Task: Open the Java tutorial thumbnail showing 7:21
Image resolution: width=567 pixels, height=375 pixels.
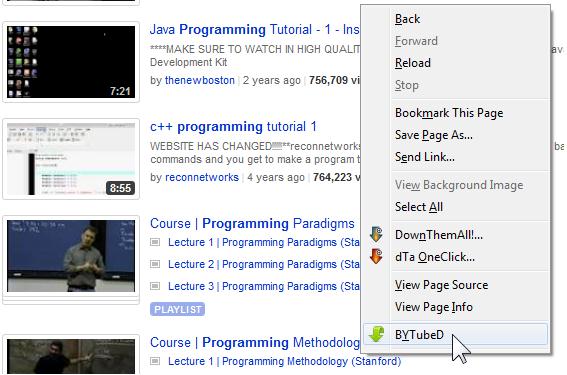Action: point(71,62)
